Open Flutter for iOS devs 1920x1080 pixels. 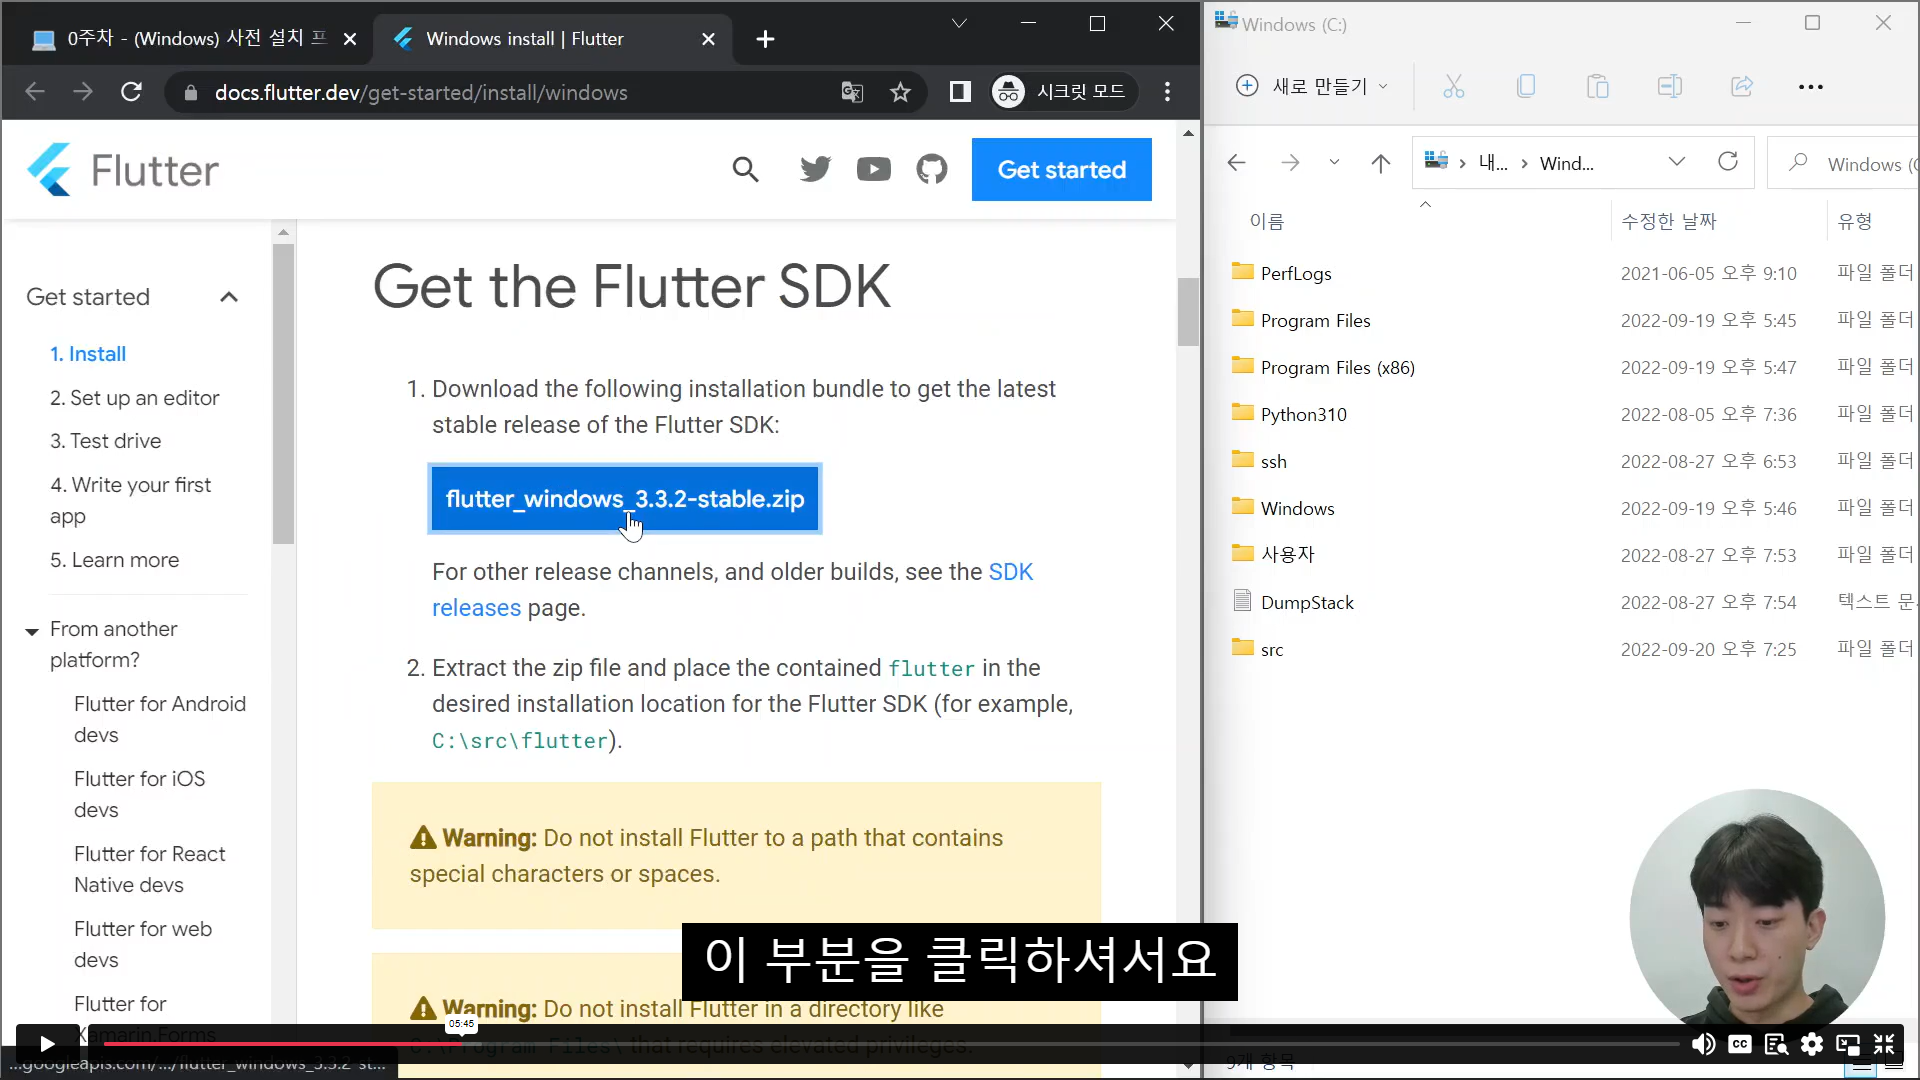tap(140, 794)
